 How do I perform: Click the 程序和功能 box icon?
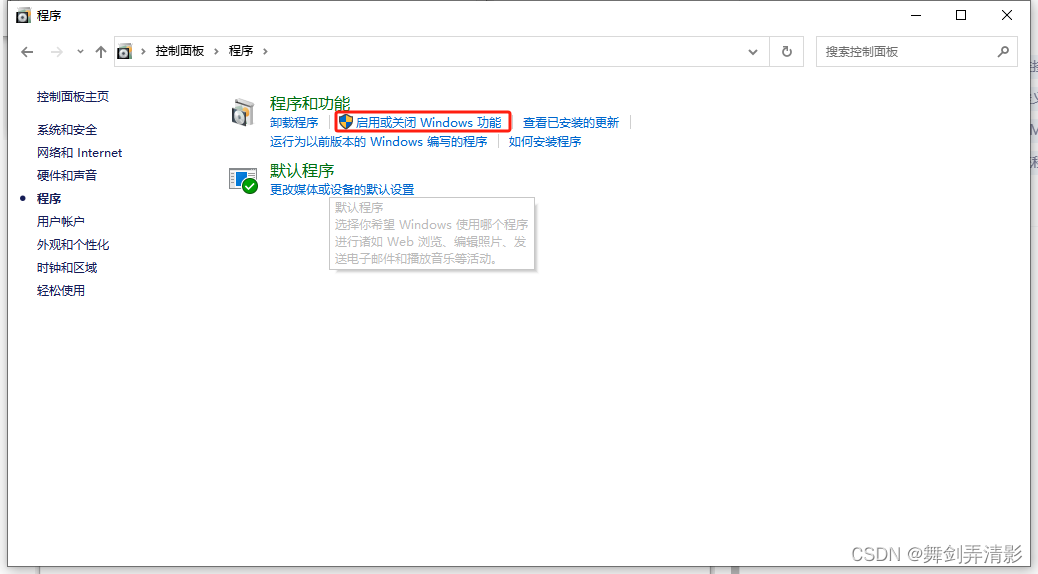(243, 113)
